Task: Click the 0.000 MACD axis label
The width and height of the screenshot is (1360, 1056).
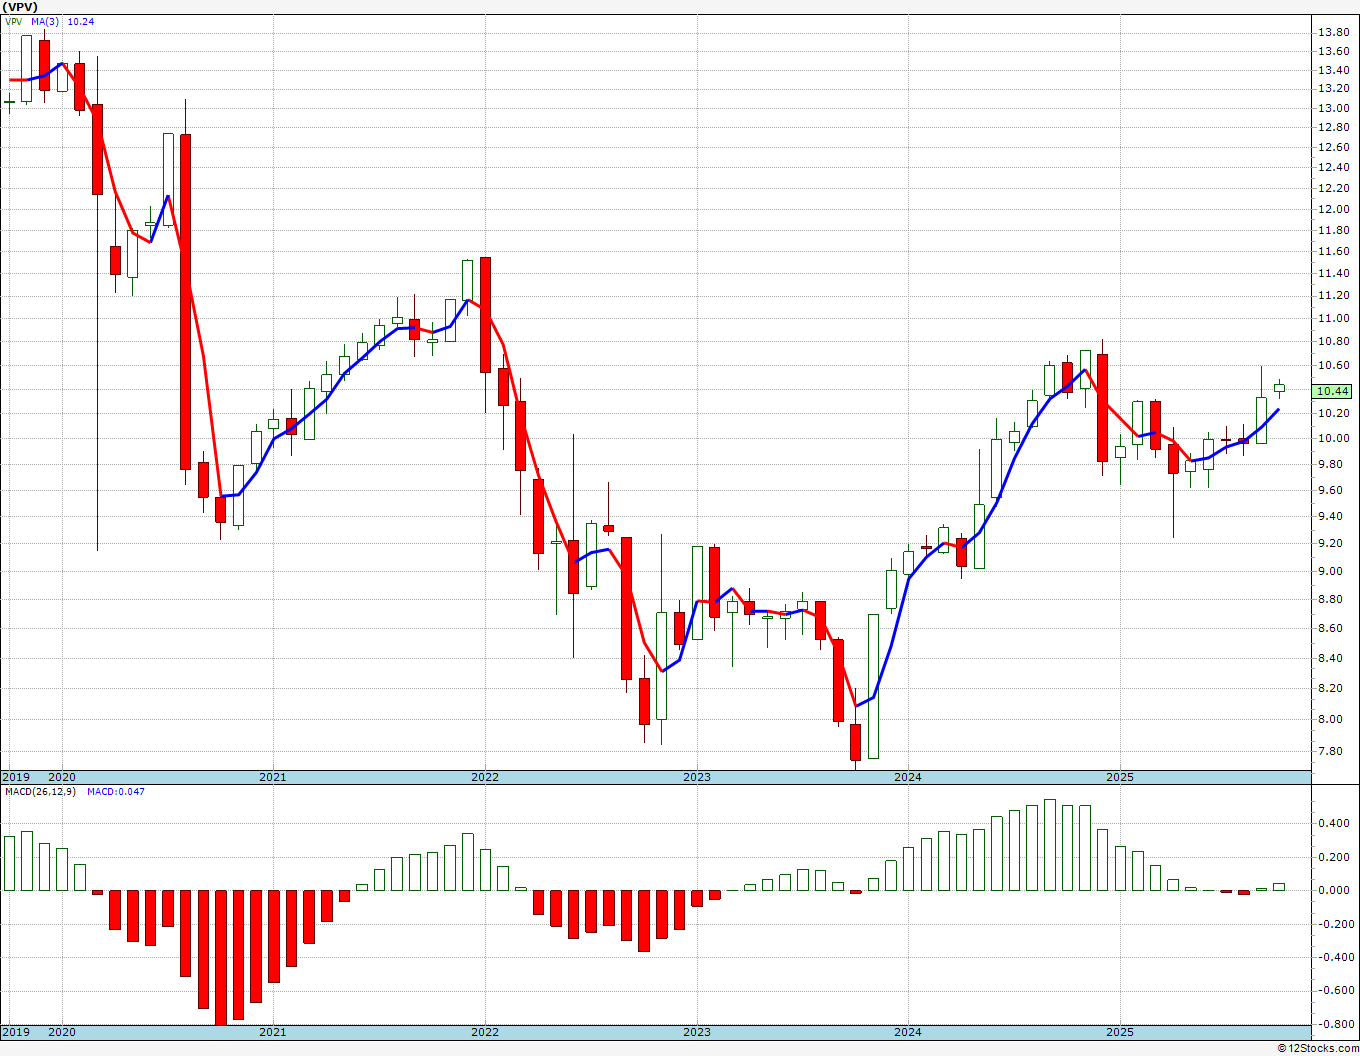Action: (x=1335, y=890)
